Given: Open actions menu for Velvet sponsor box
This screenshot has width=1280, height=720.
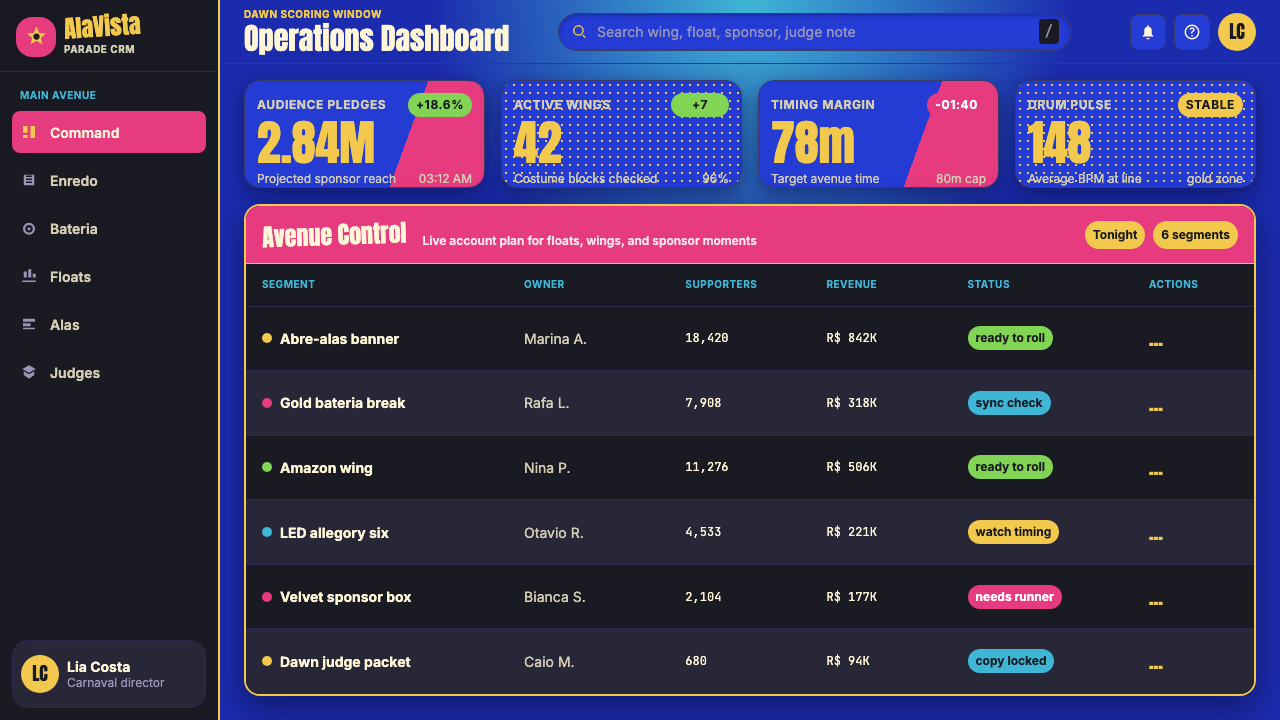Looking at the screenshot, I should pos(1156,602).
